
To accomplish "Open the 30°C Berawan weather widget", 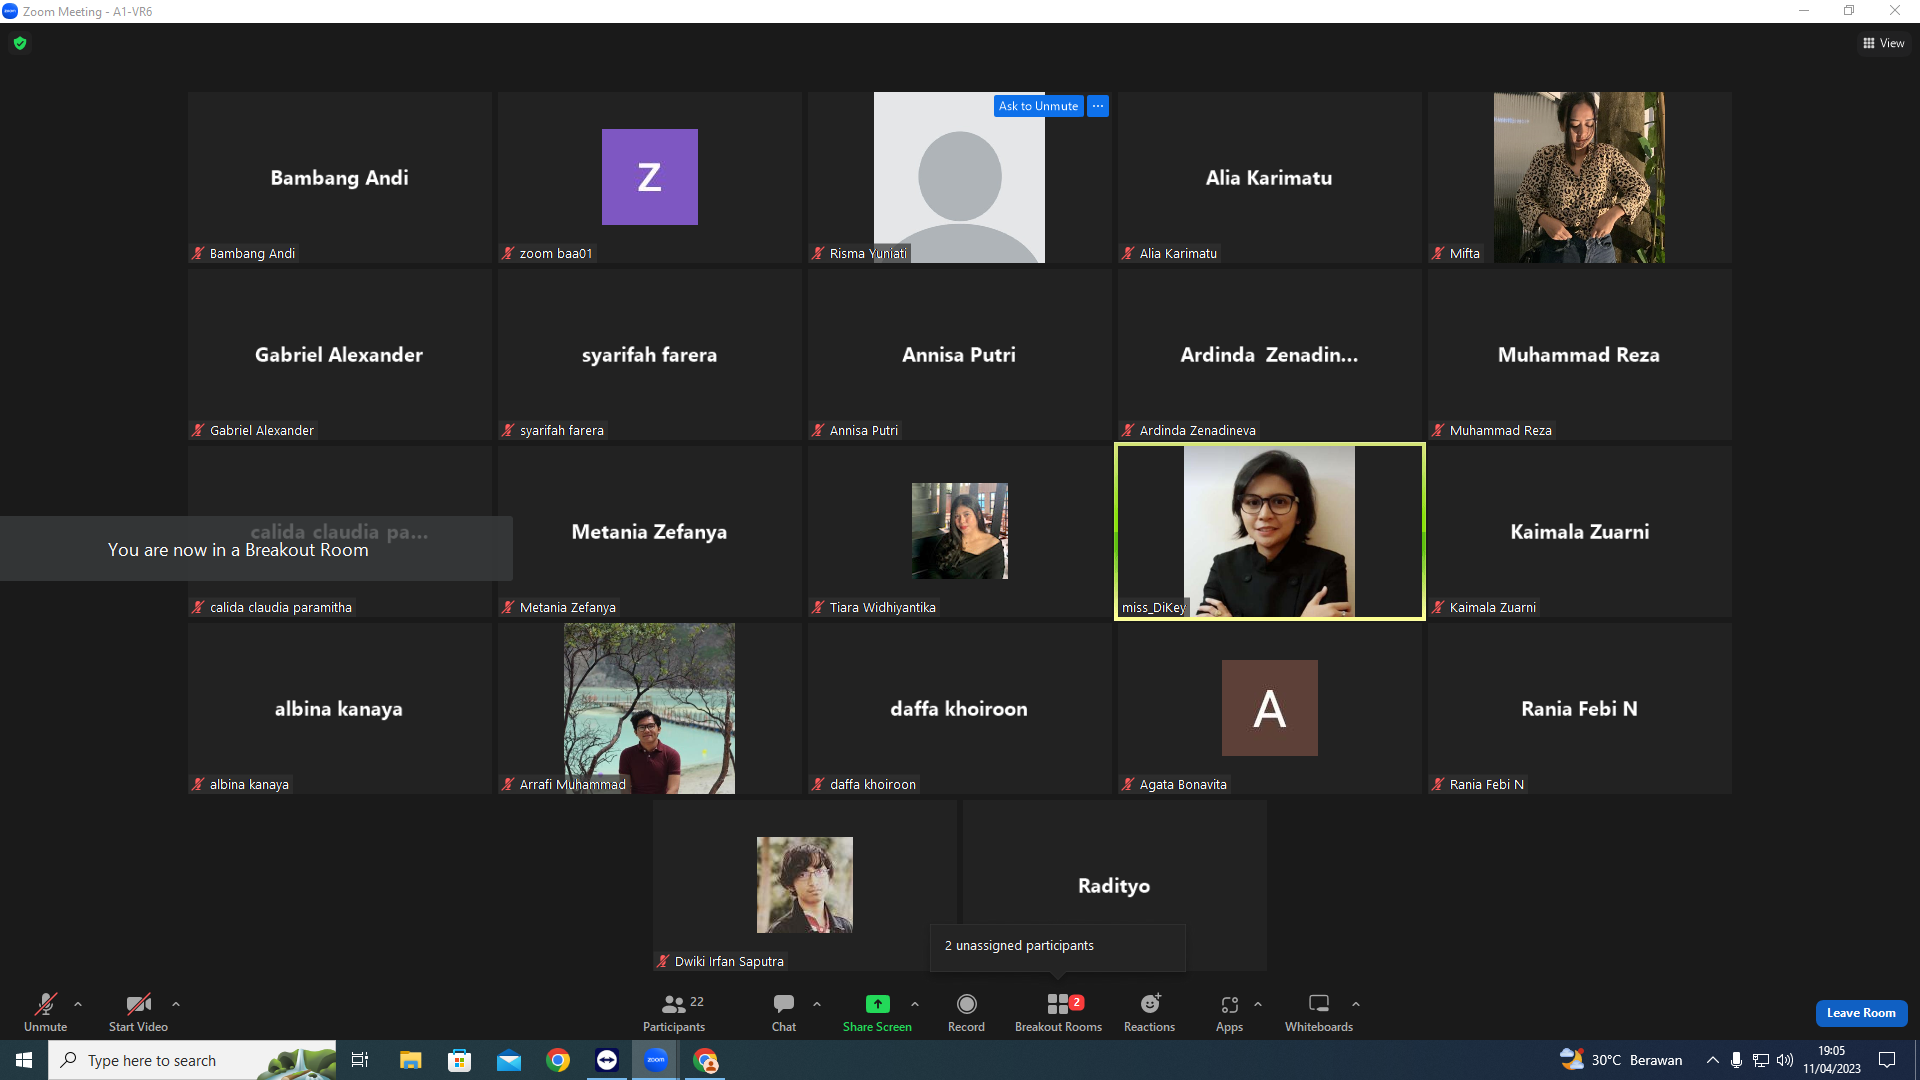I will point(1621,1060).
